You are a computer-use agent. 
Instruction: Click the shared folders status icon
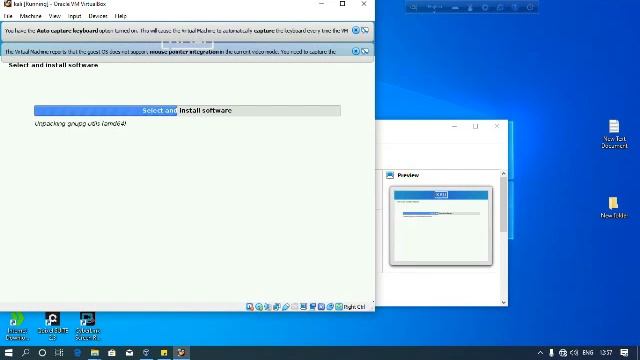[x=295, y=307]
